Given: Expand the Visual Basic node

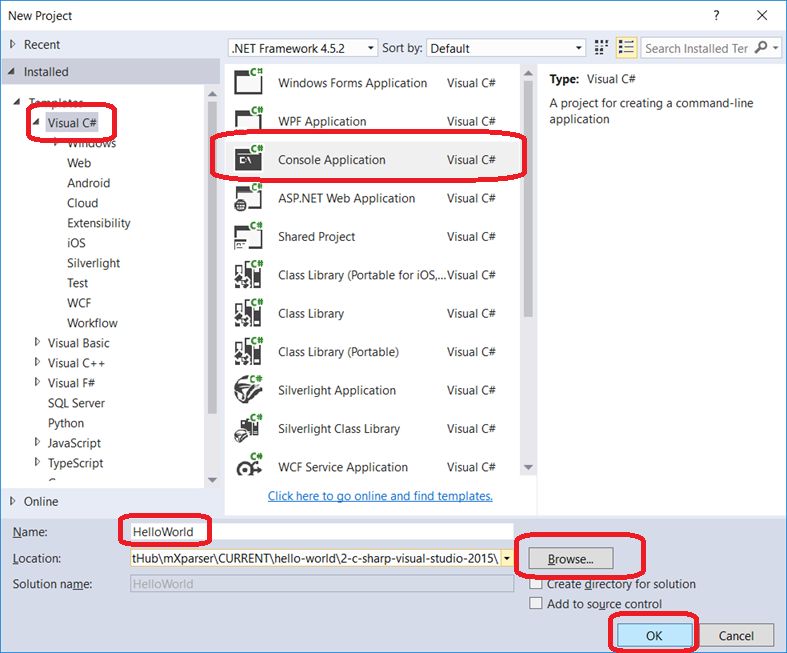Looking at the screenshot, I should tap(37, 342).
